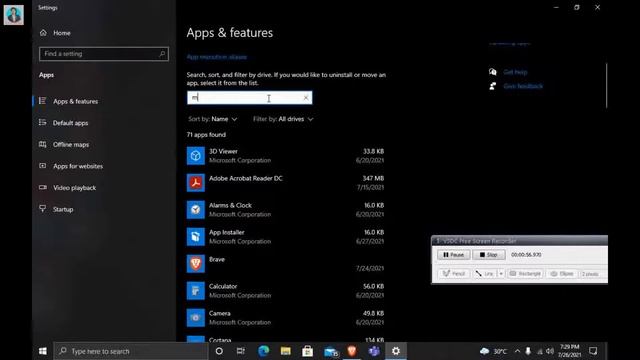Click the apps list search field
The width and height of the screenshot is (640, 360).
249,98
